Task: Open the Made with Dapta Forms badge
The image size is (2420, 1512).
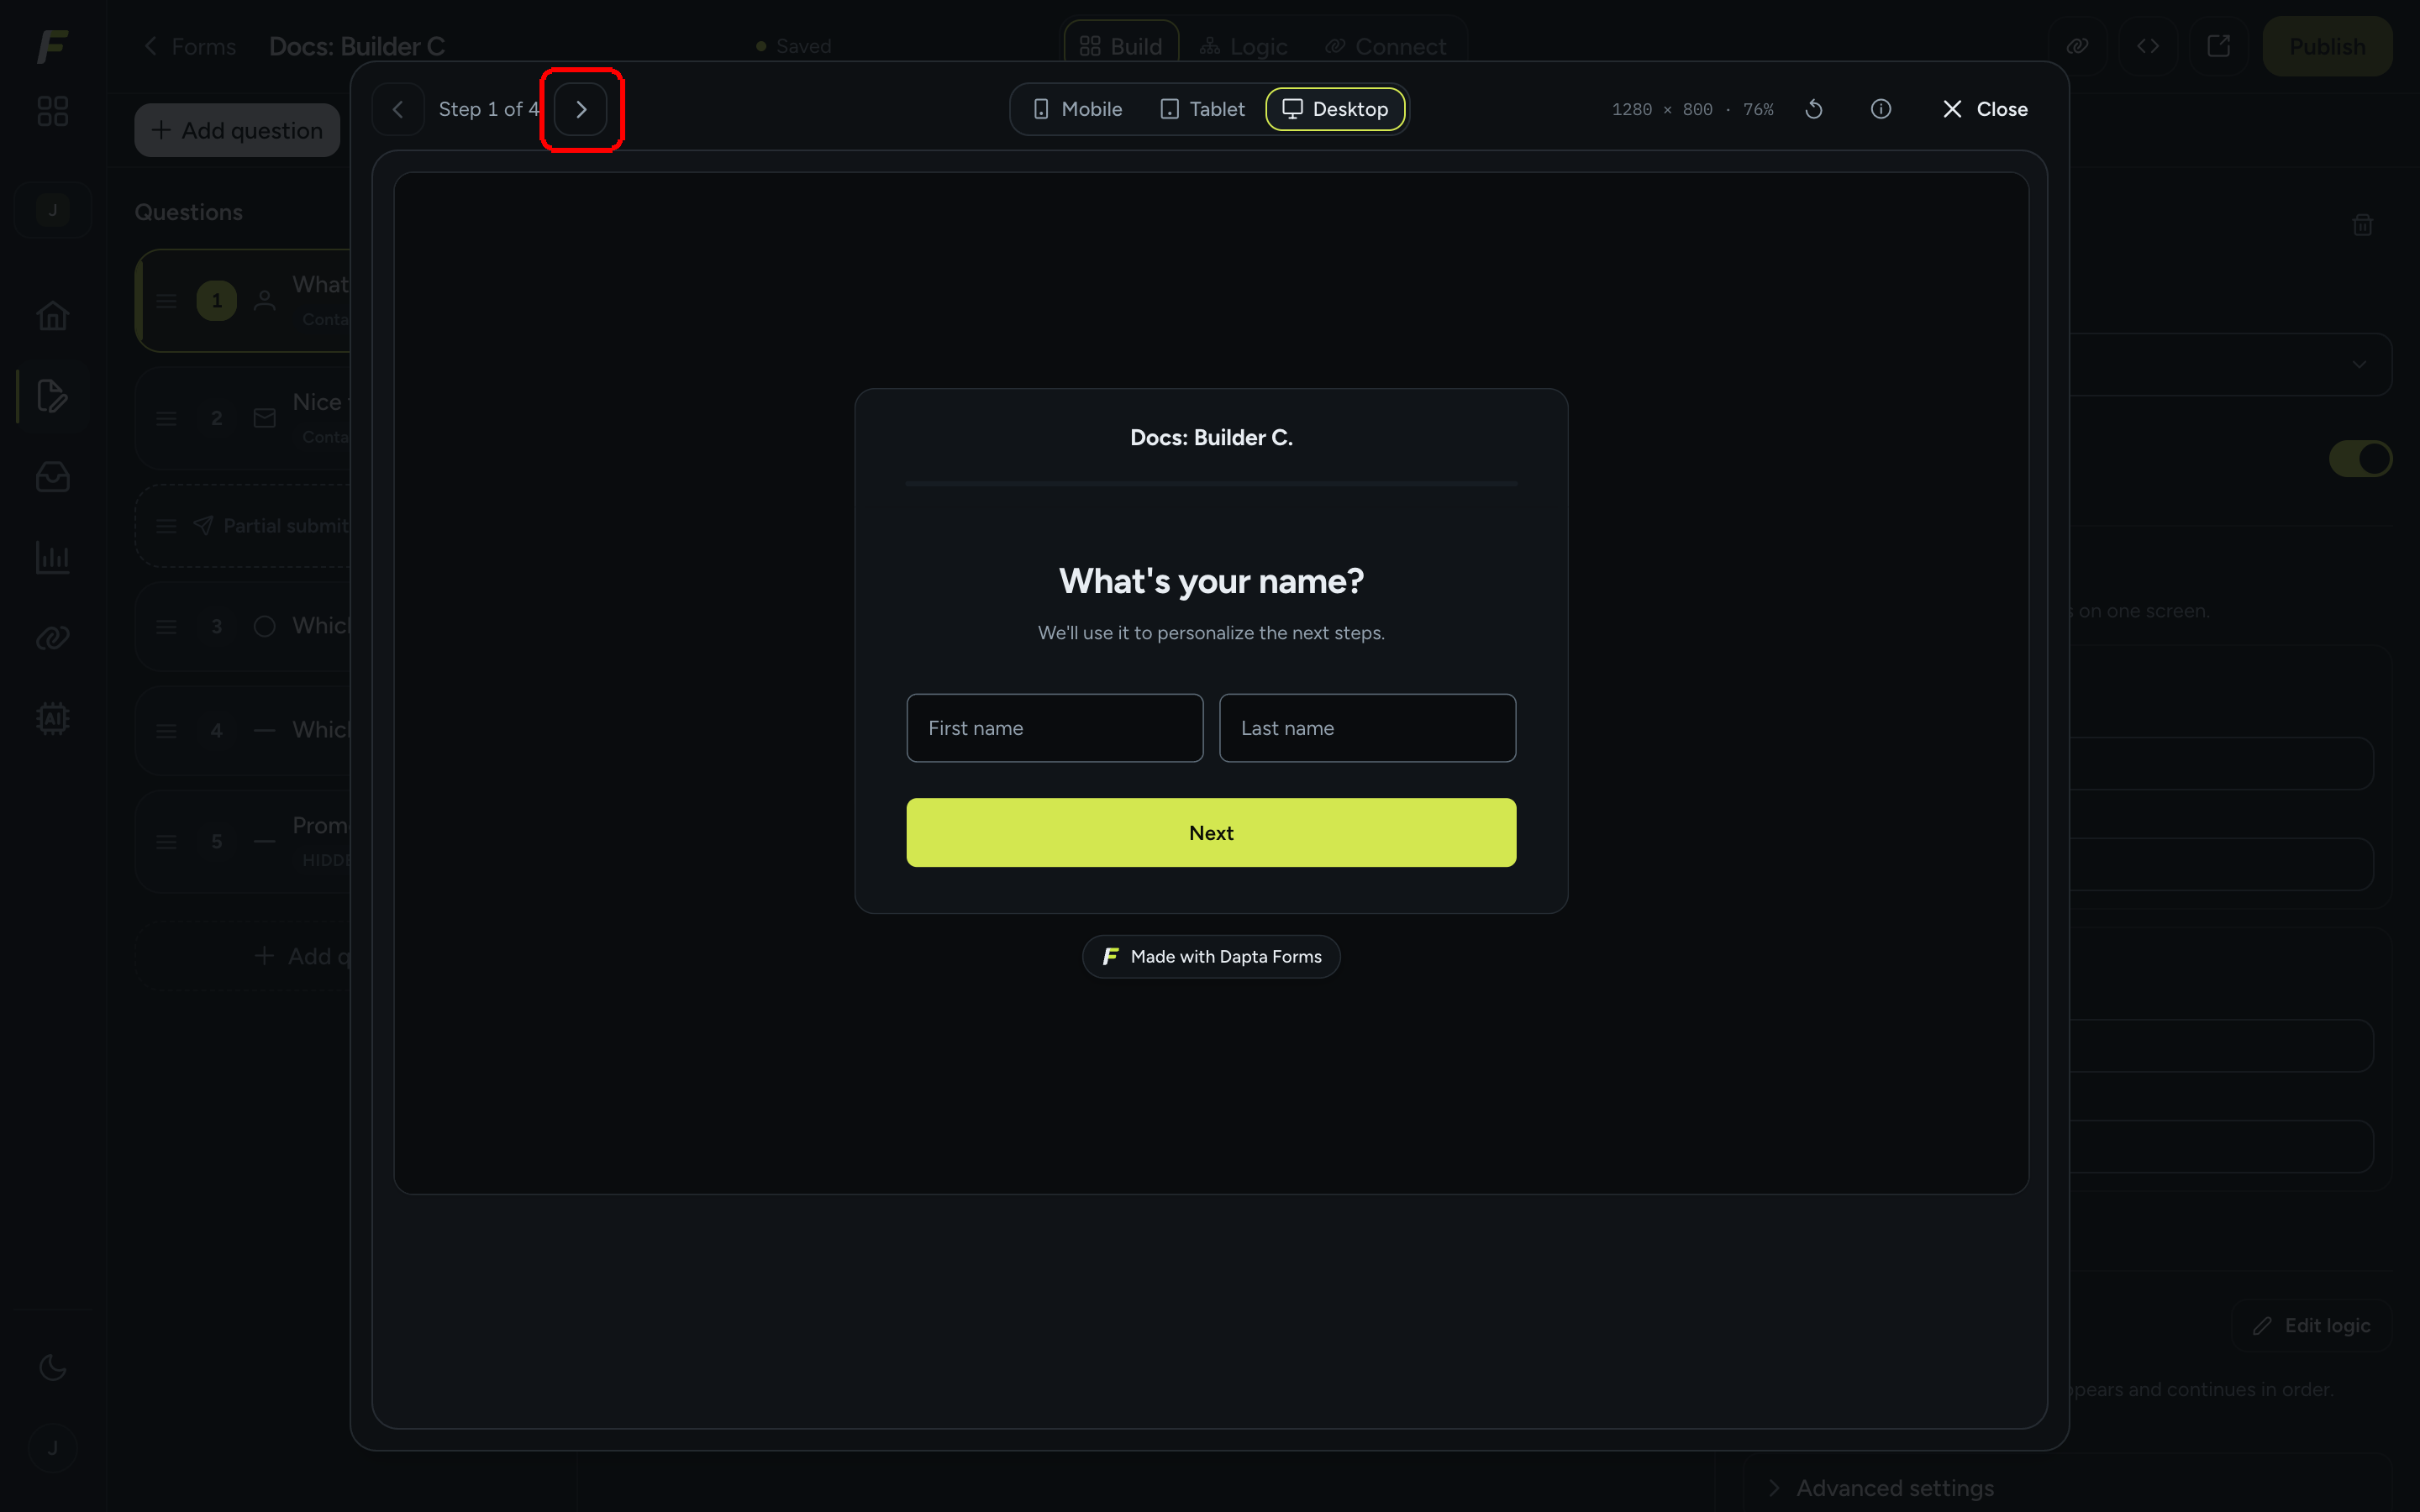Action: coord(1211,957)
